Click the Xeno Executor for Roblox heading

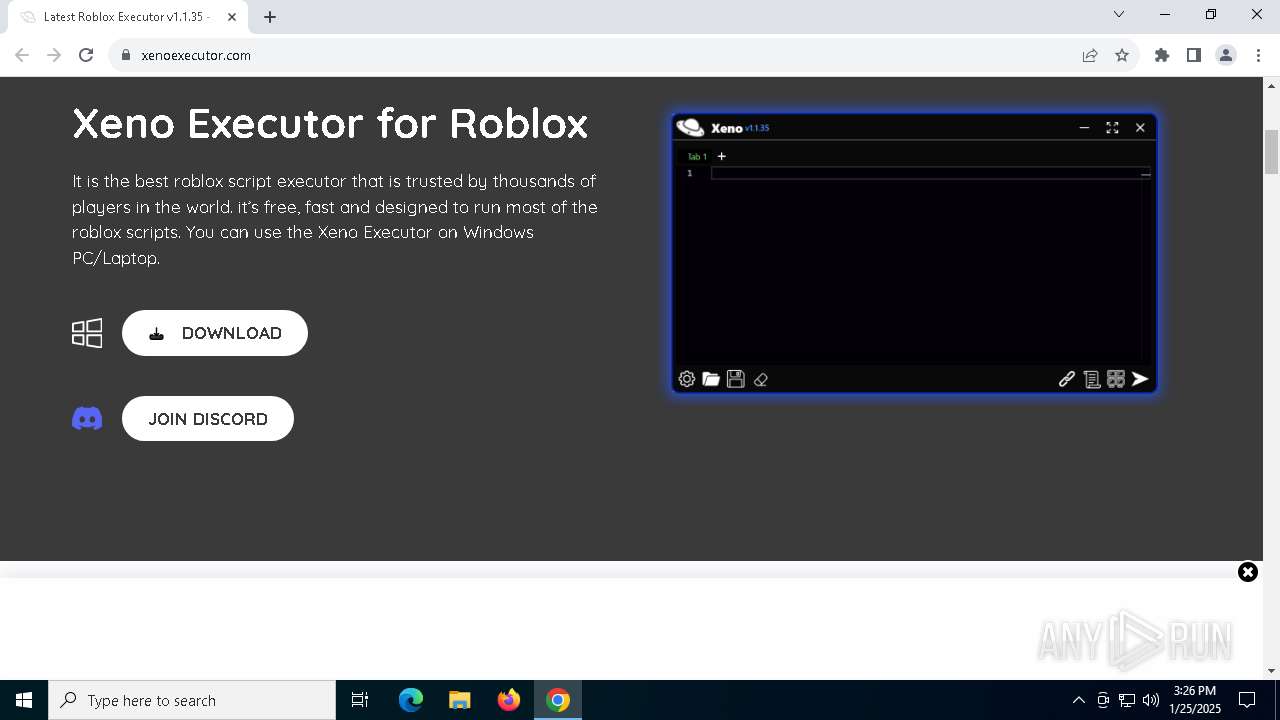pos(330,124)
